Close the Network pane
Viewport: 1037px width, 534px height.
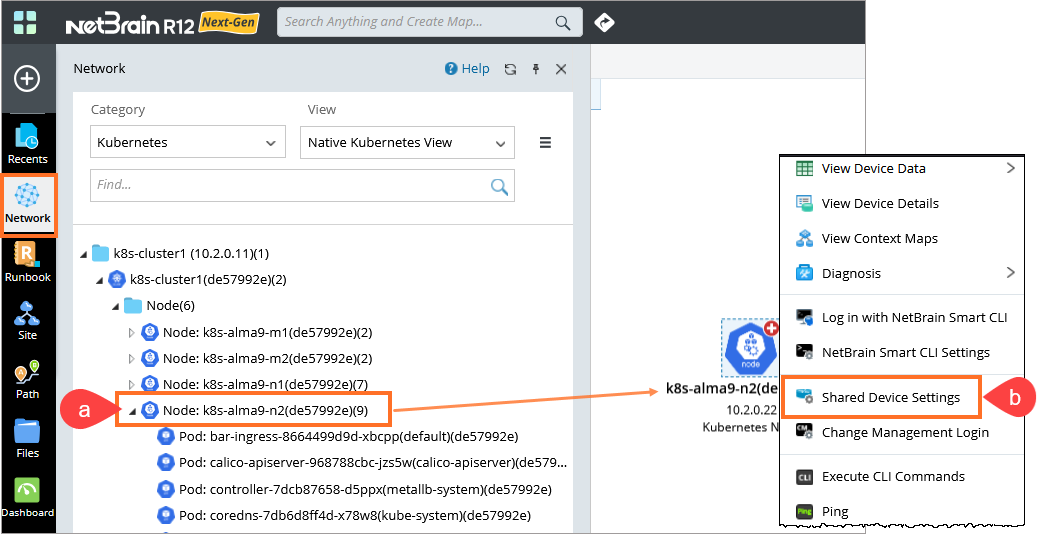click(x=561, y=69)
